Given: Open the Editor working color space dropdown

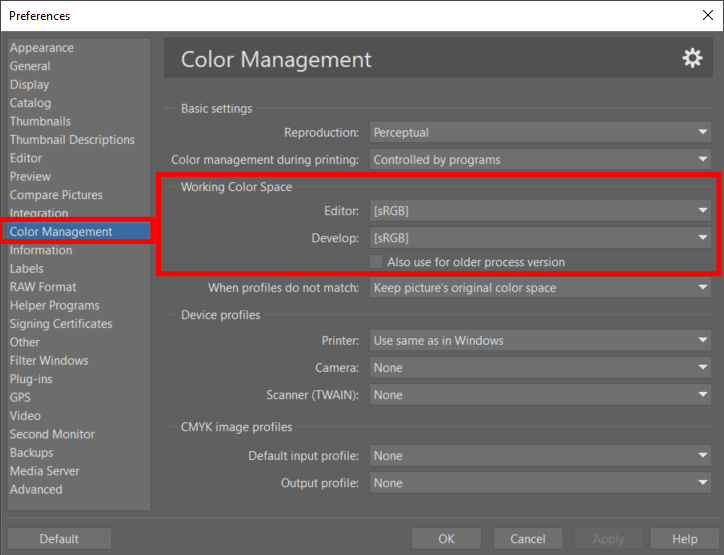Looking at the screenshot, I should pyautogui.click(x=540, y=211).
